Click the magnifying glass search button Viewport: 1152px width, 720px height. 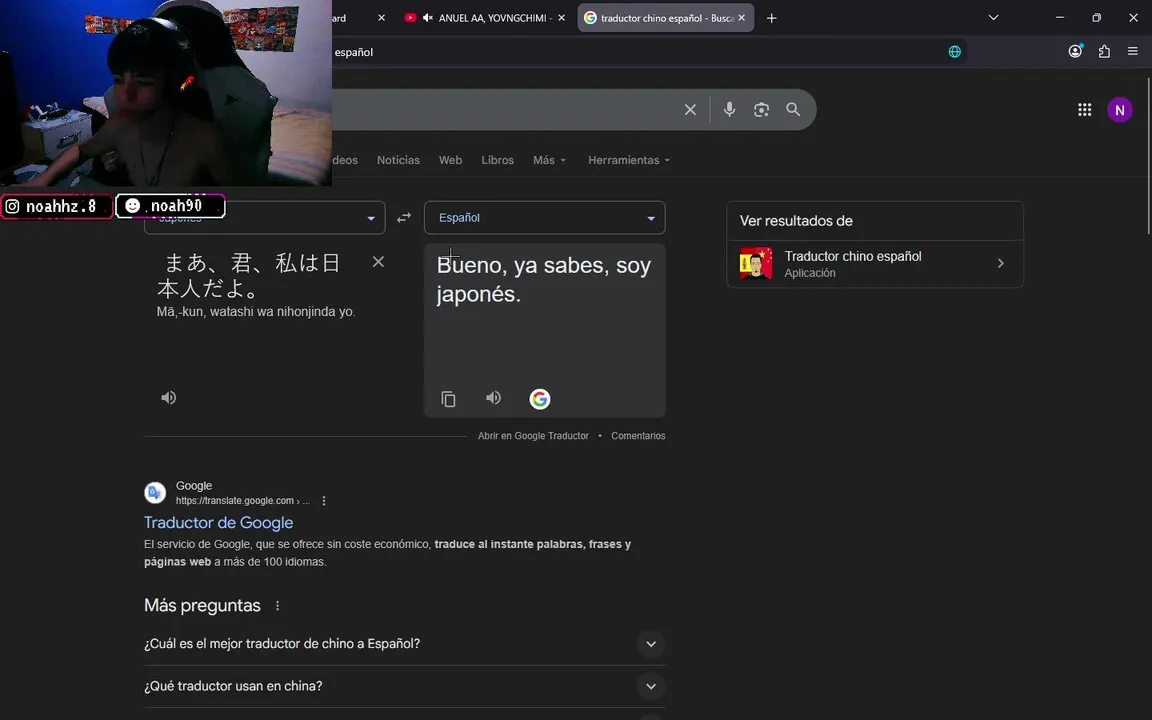click(793, 109)
